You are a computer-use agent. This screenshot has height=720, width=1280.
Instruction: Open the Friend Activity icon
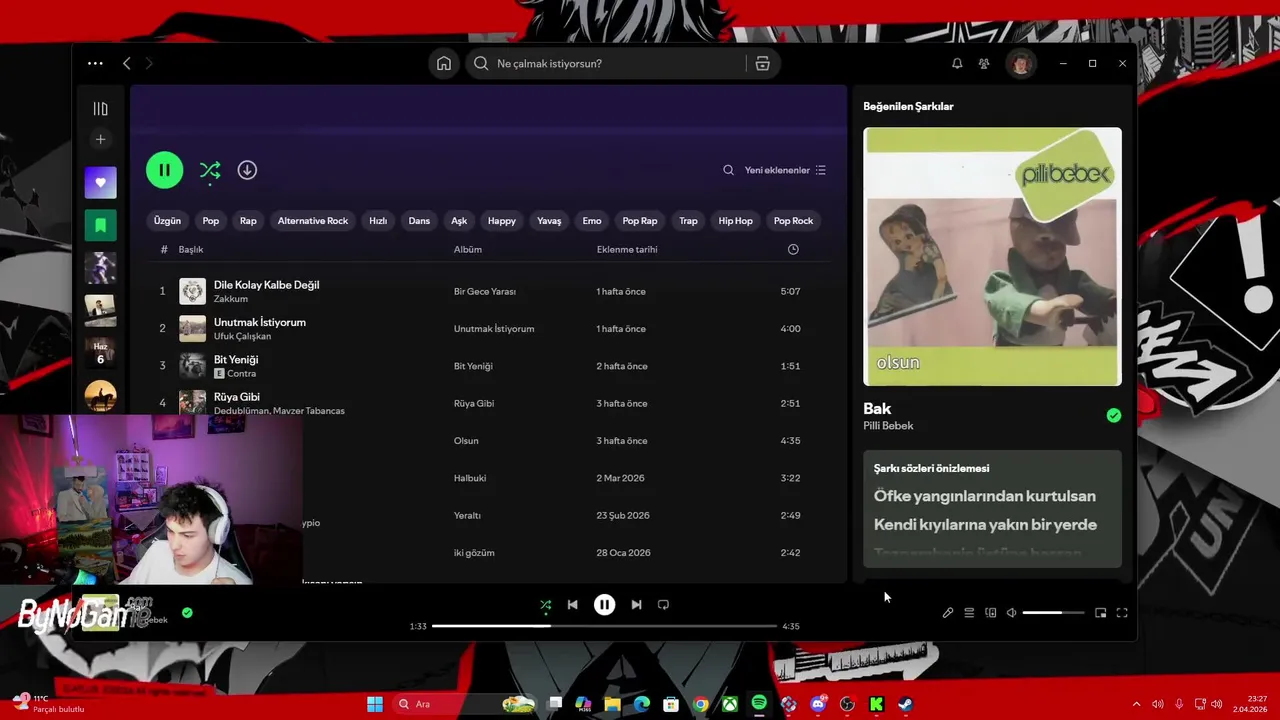[985, 63]
